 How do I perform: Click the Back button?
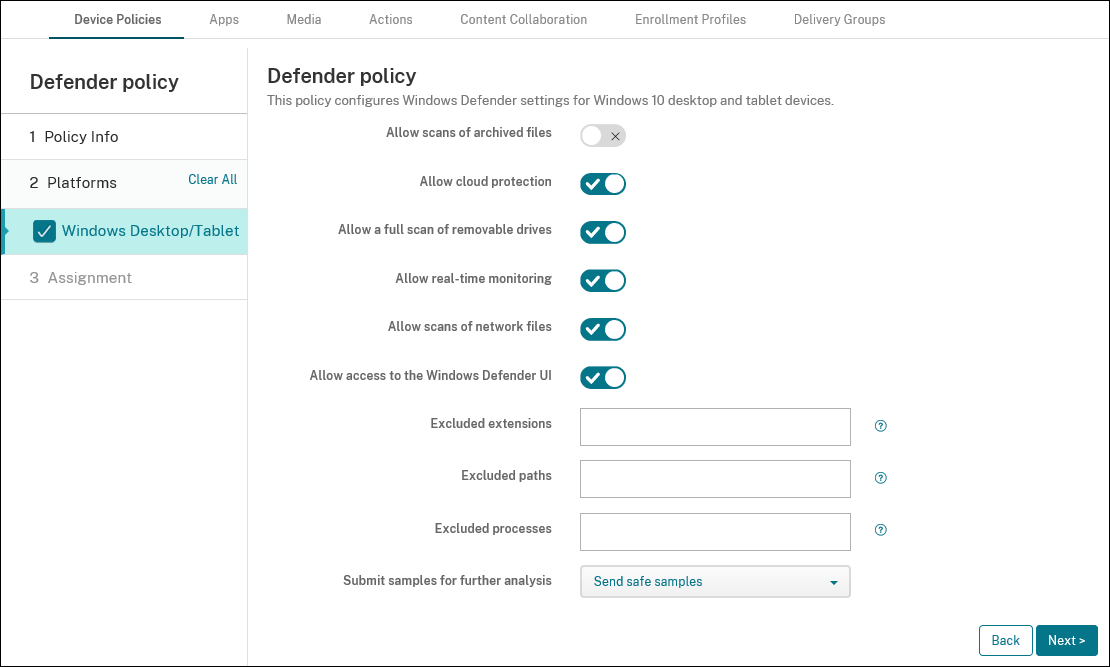point(1005,641)
